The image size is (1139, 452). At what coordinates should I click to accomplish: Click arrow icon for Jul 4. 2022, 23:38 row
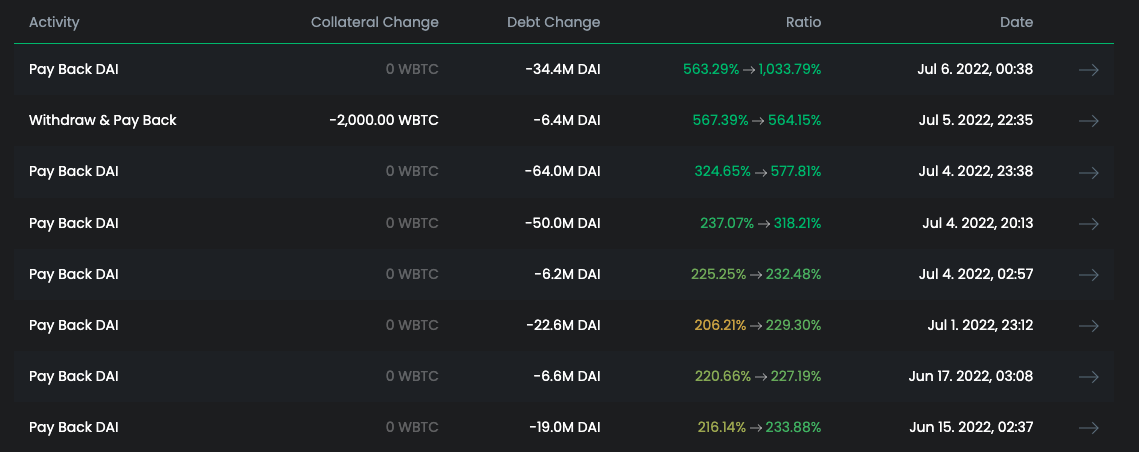coord(1089,172)
